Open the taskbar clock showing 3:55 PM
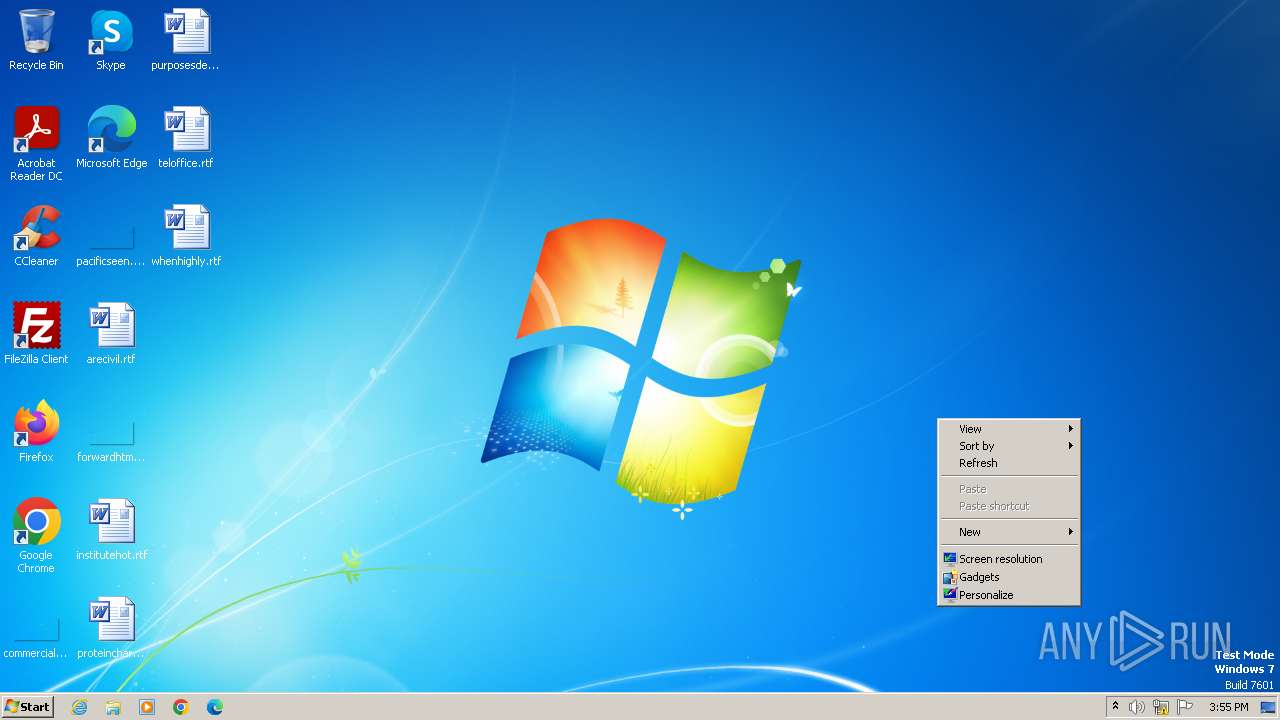This screenshot has width=1280, height=720. coord(1228,707)
